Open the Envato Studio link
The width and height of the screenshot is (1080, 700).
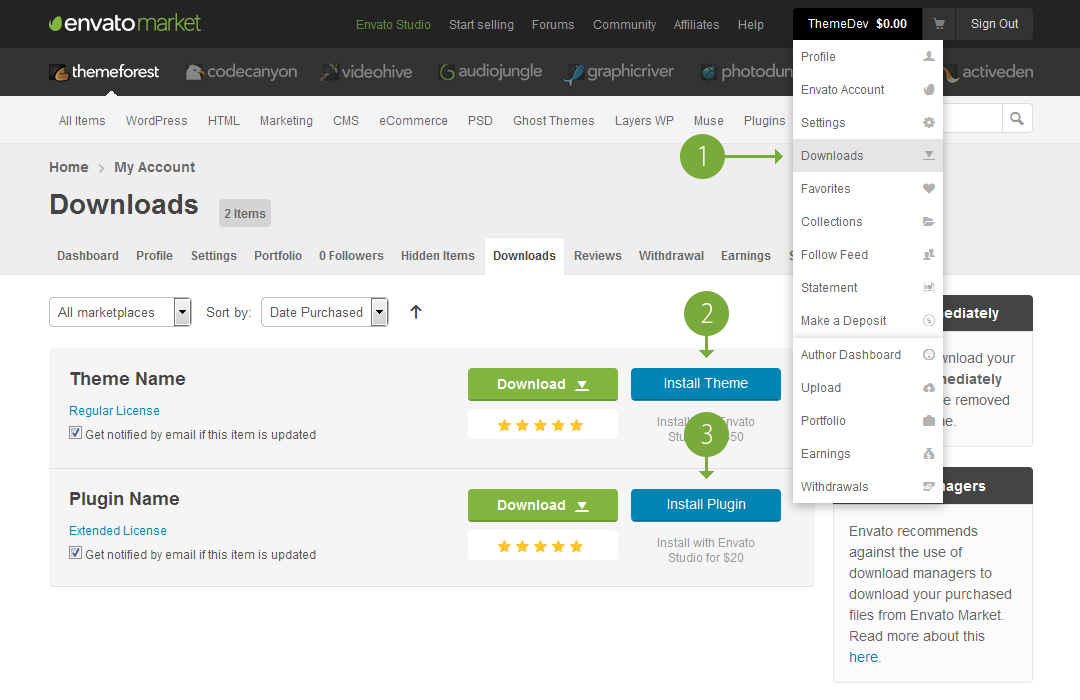pyautogui.click(x=393, y=25)
